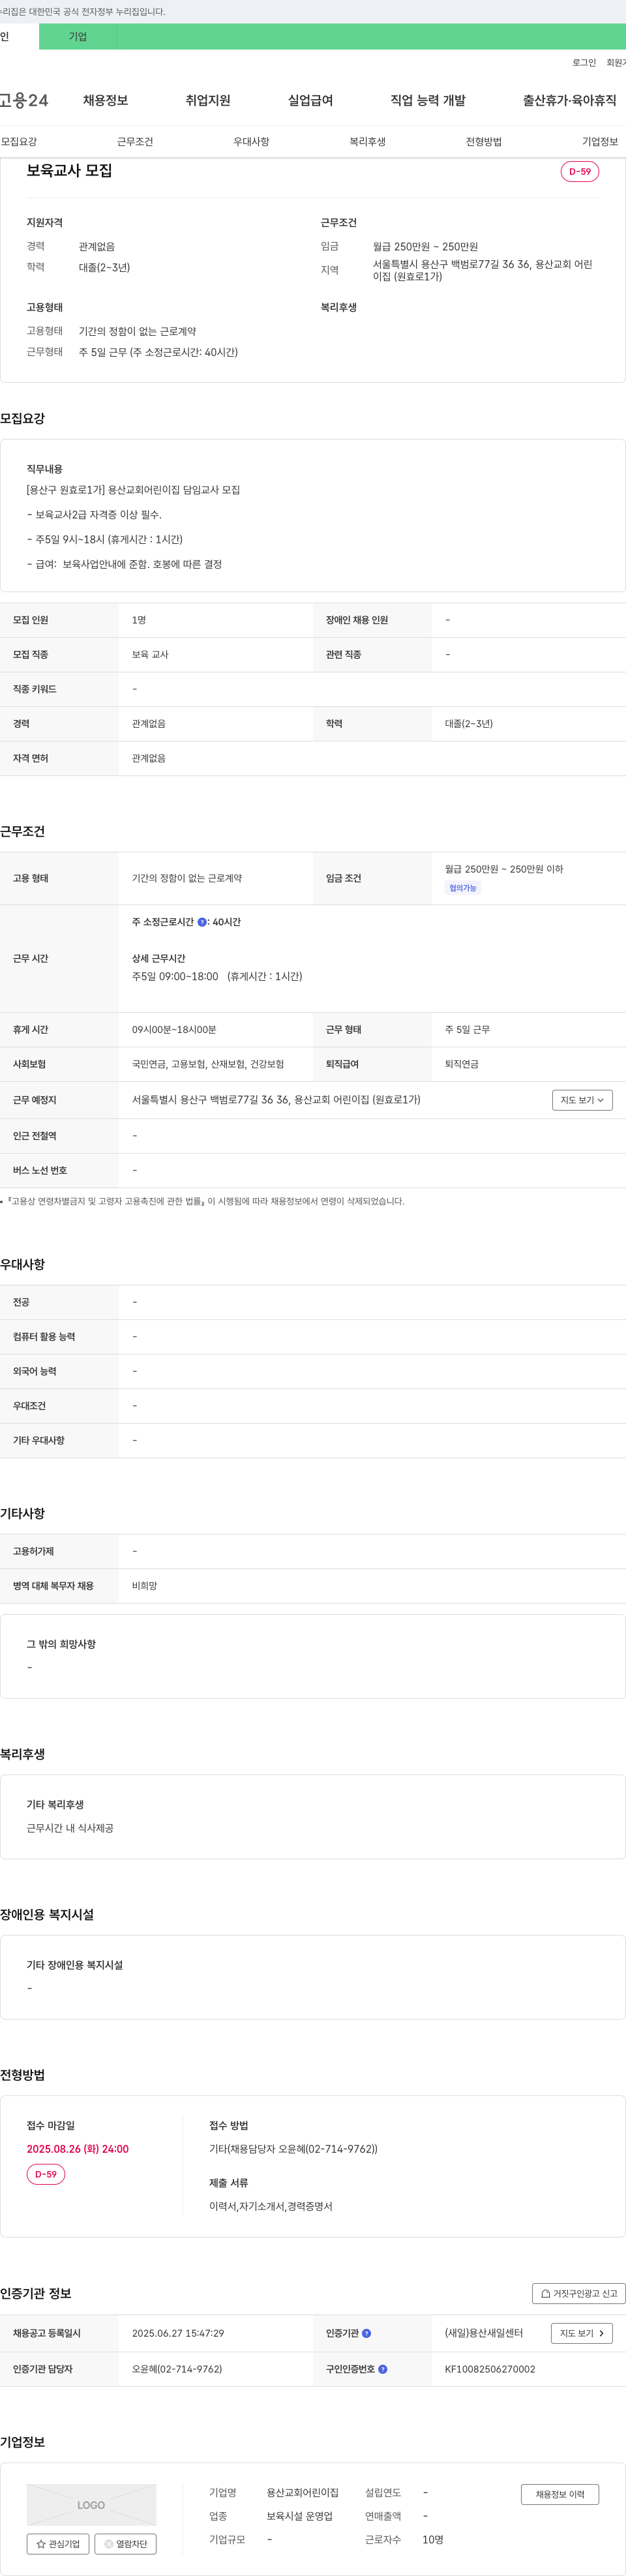Report a fake ad via 거짓구인광고 신고
This screenshot has height=2576, width=626.
pos(579,2293)
